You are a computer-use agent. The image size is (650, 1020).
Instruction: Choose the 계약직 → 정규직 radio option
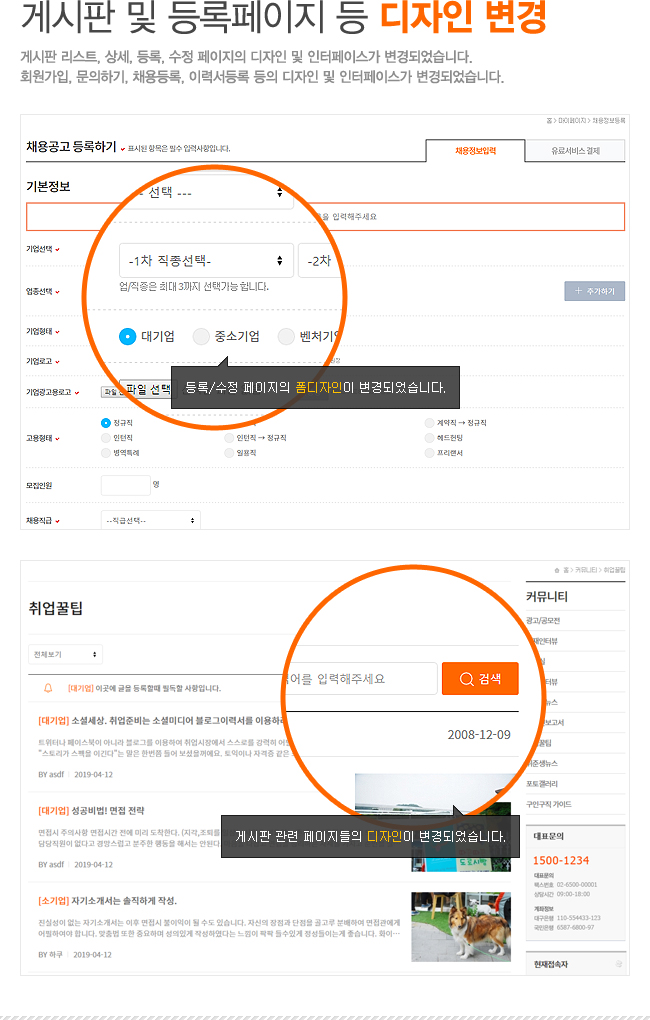429,423
